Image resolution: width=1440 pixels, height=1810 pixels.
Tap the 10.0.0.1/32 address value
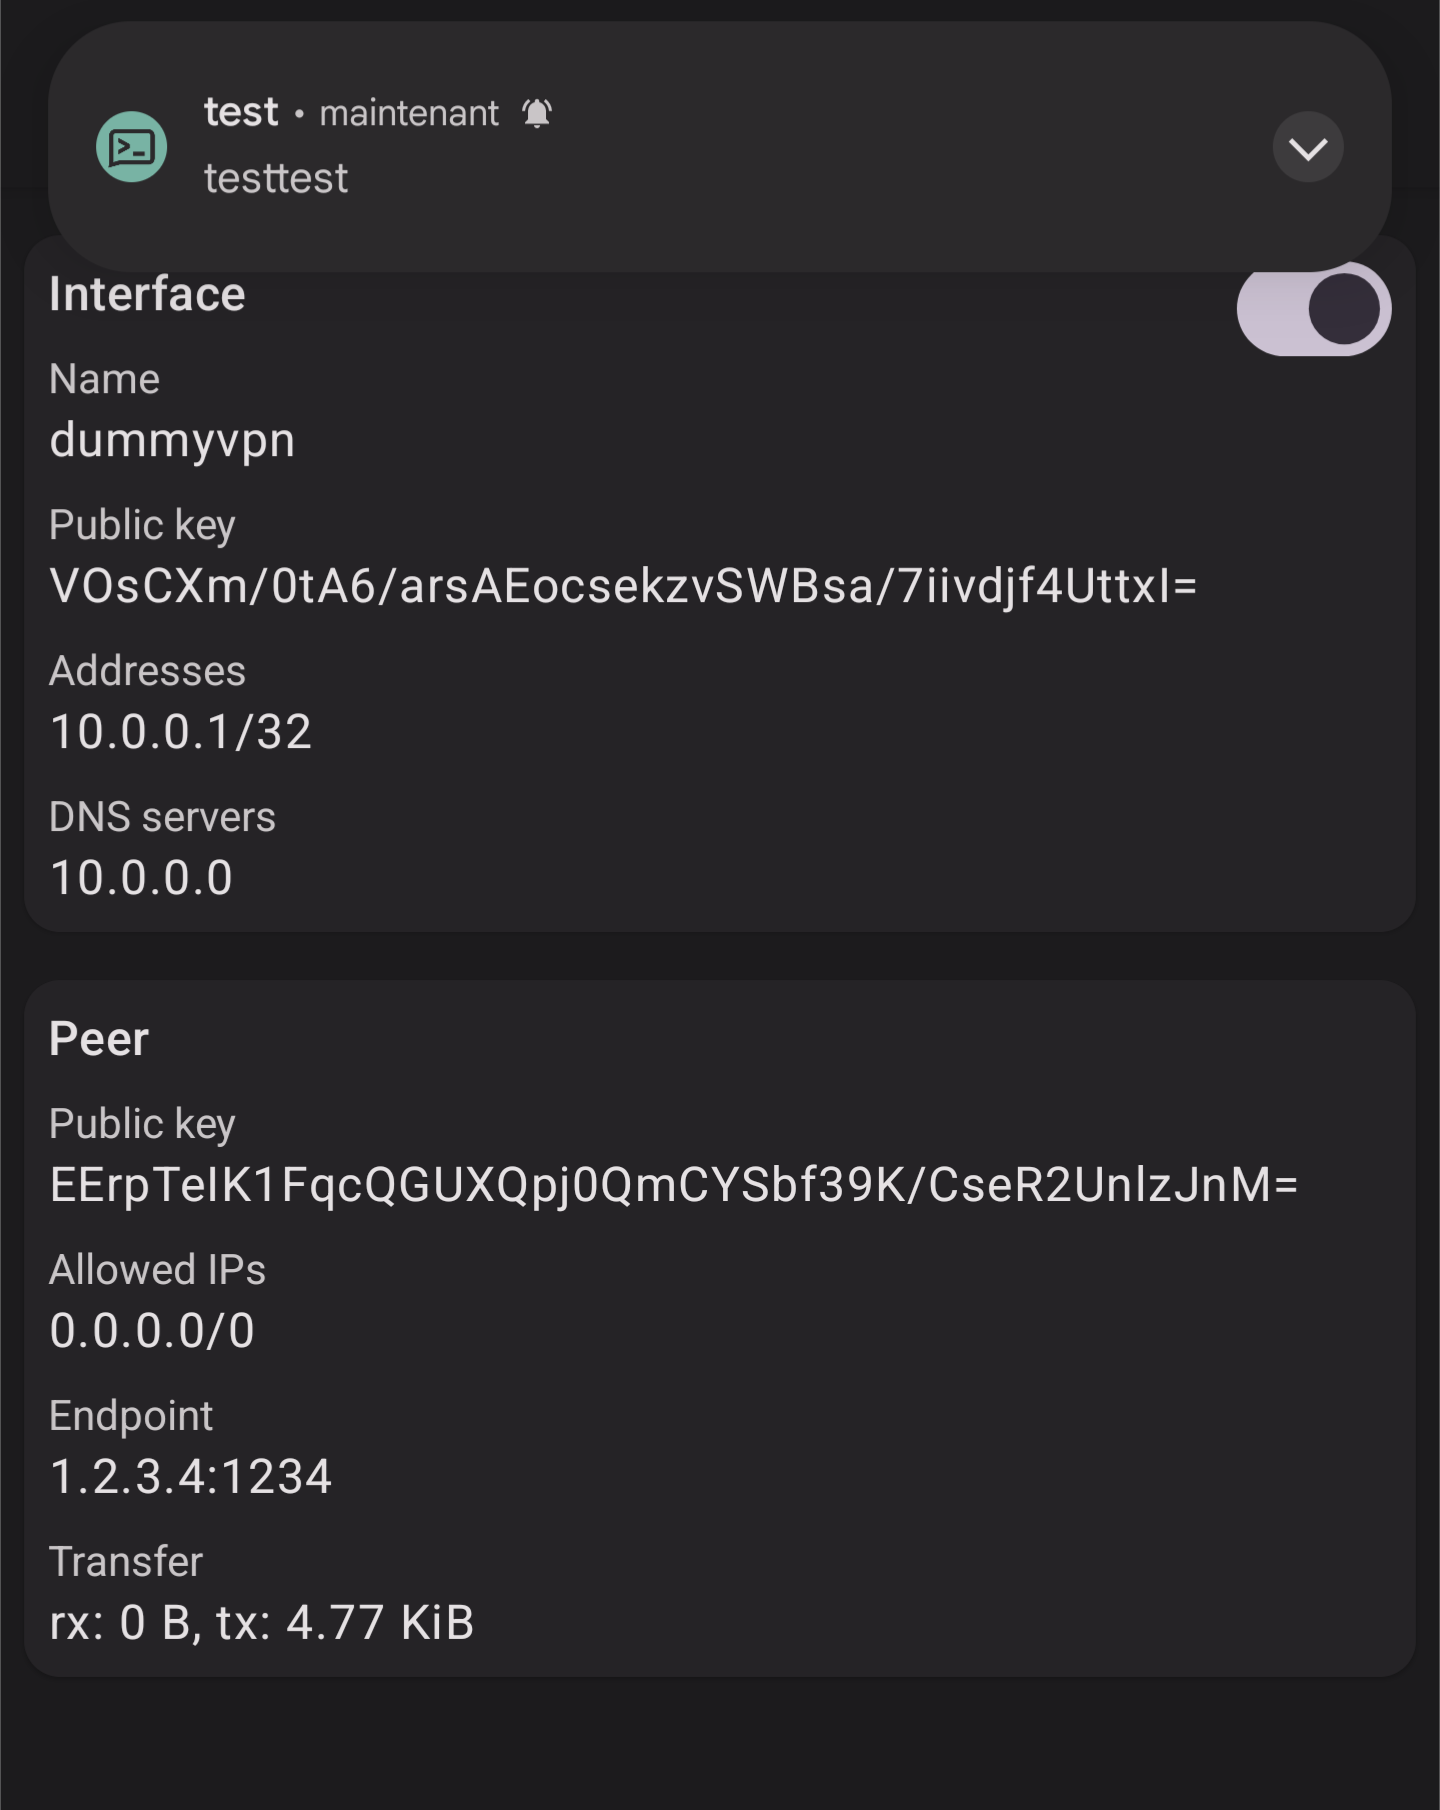pos(181,732)
